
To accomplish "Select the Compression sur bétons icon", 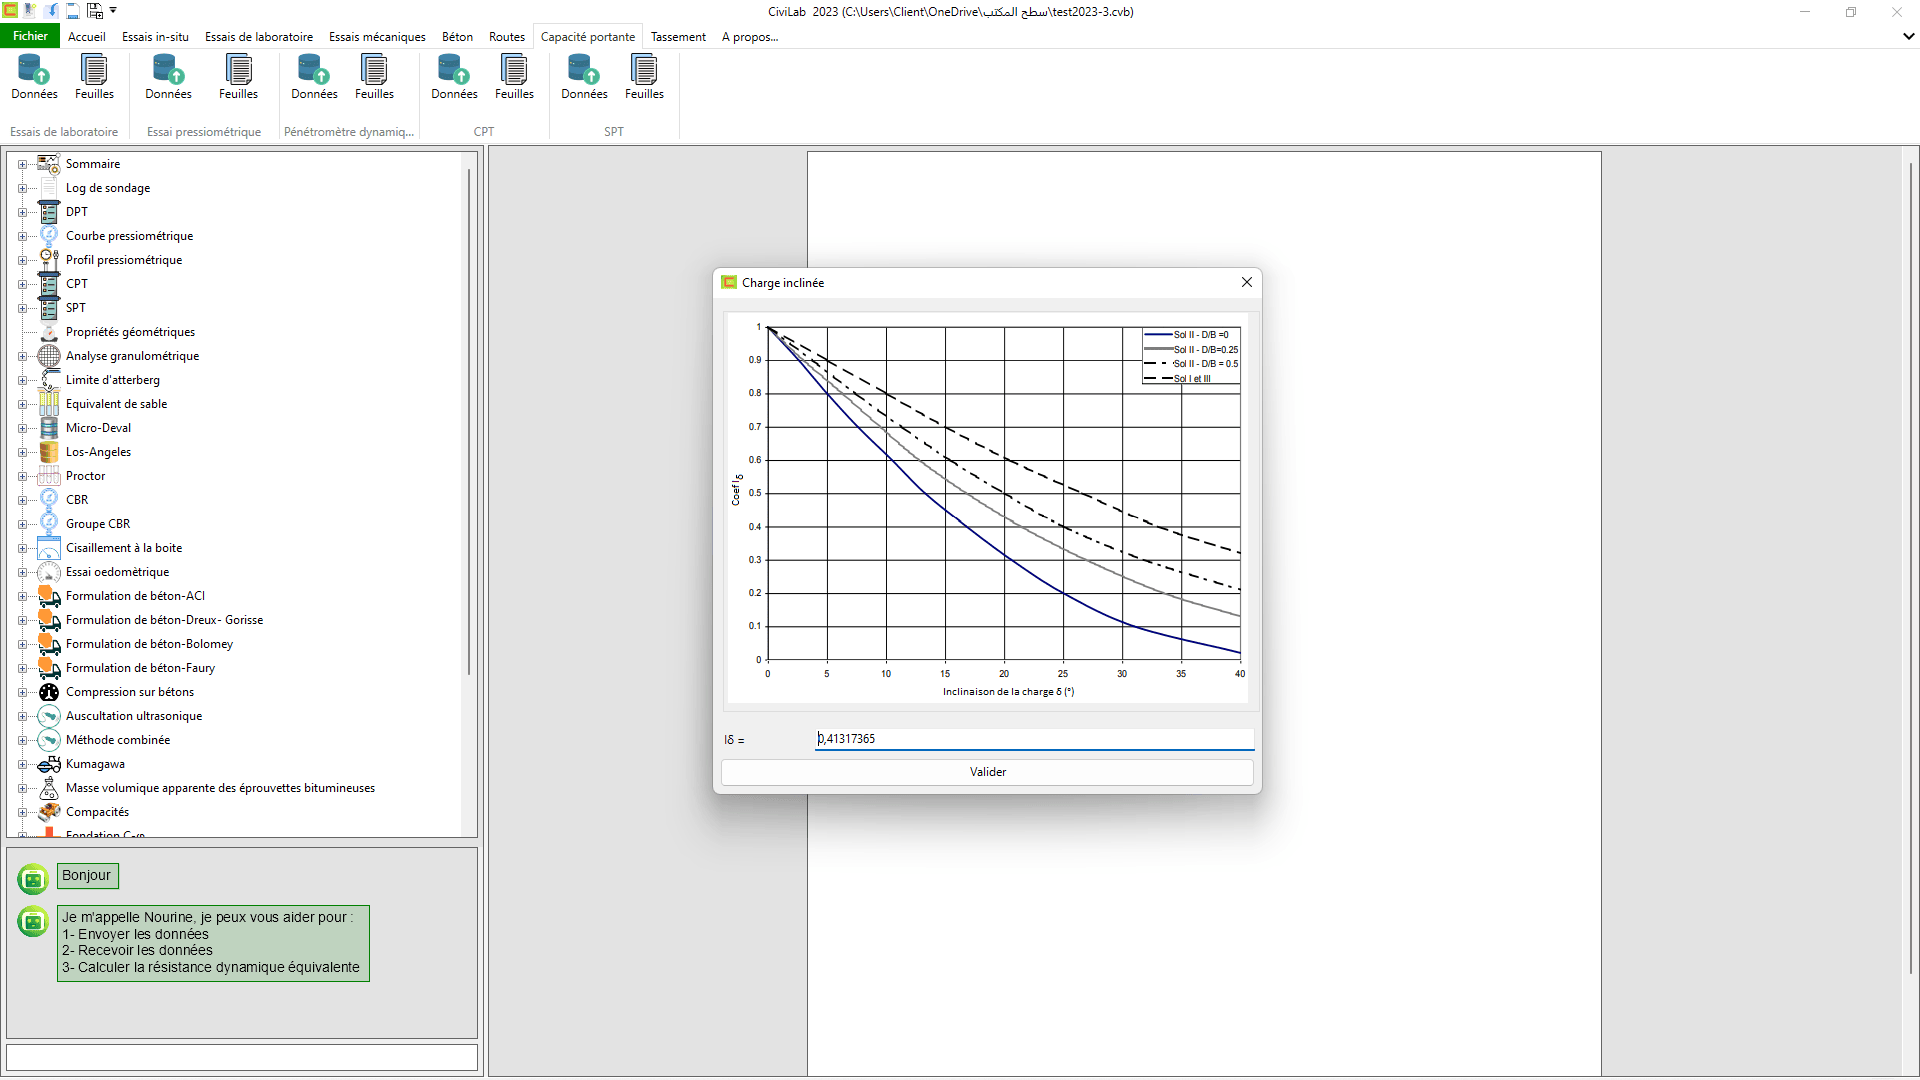I will coord(49,692).
